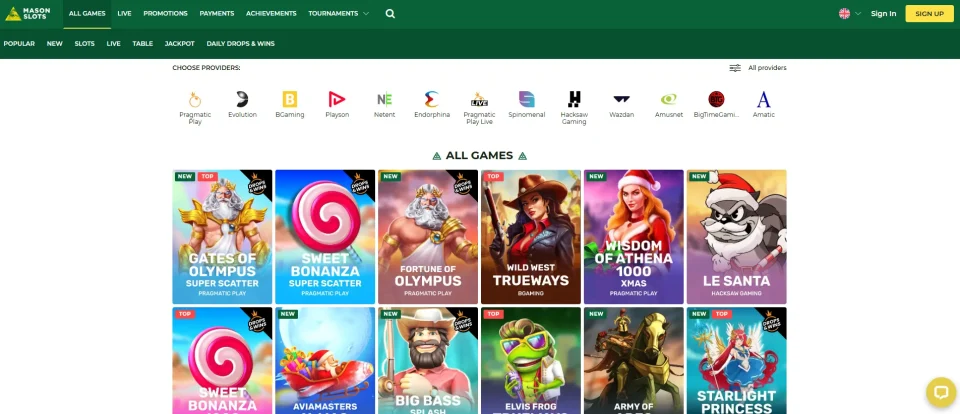This screenshot has height=414, width=960.
Task: Select the Playson provider icon
Action: pos(337,99)
